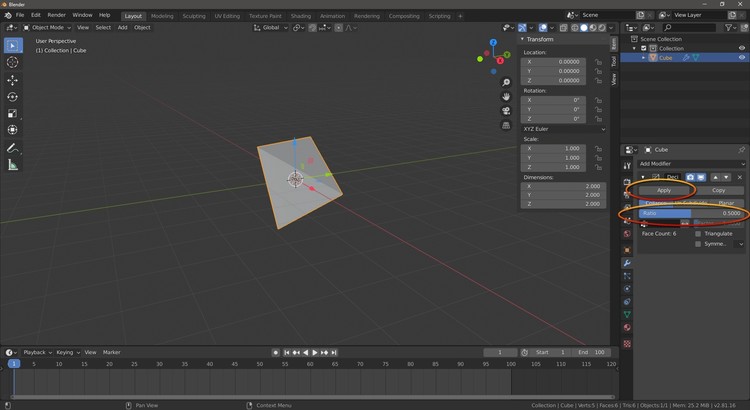Screen dimensions: 750x410
Task: Click the camera view icon in viewport
Action: pyautogui.click(x=507, y=111)
